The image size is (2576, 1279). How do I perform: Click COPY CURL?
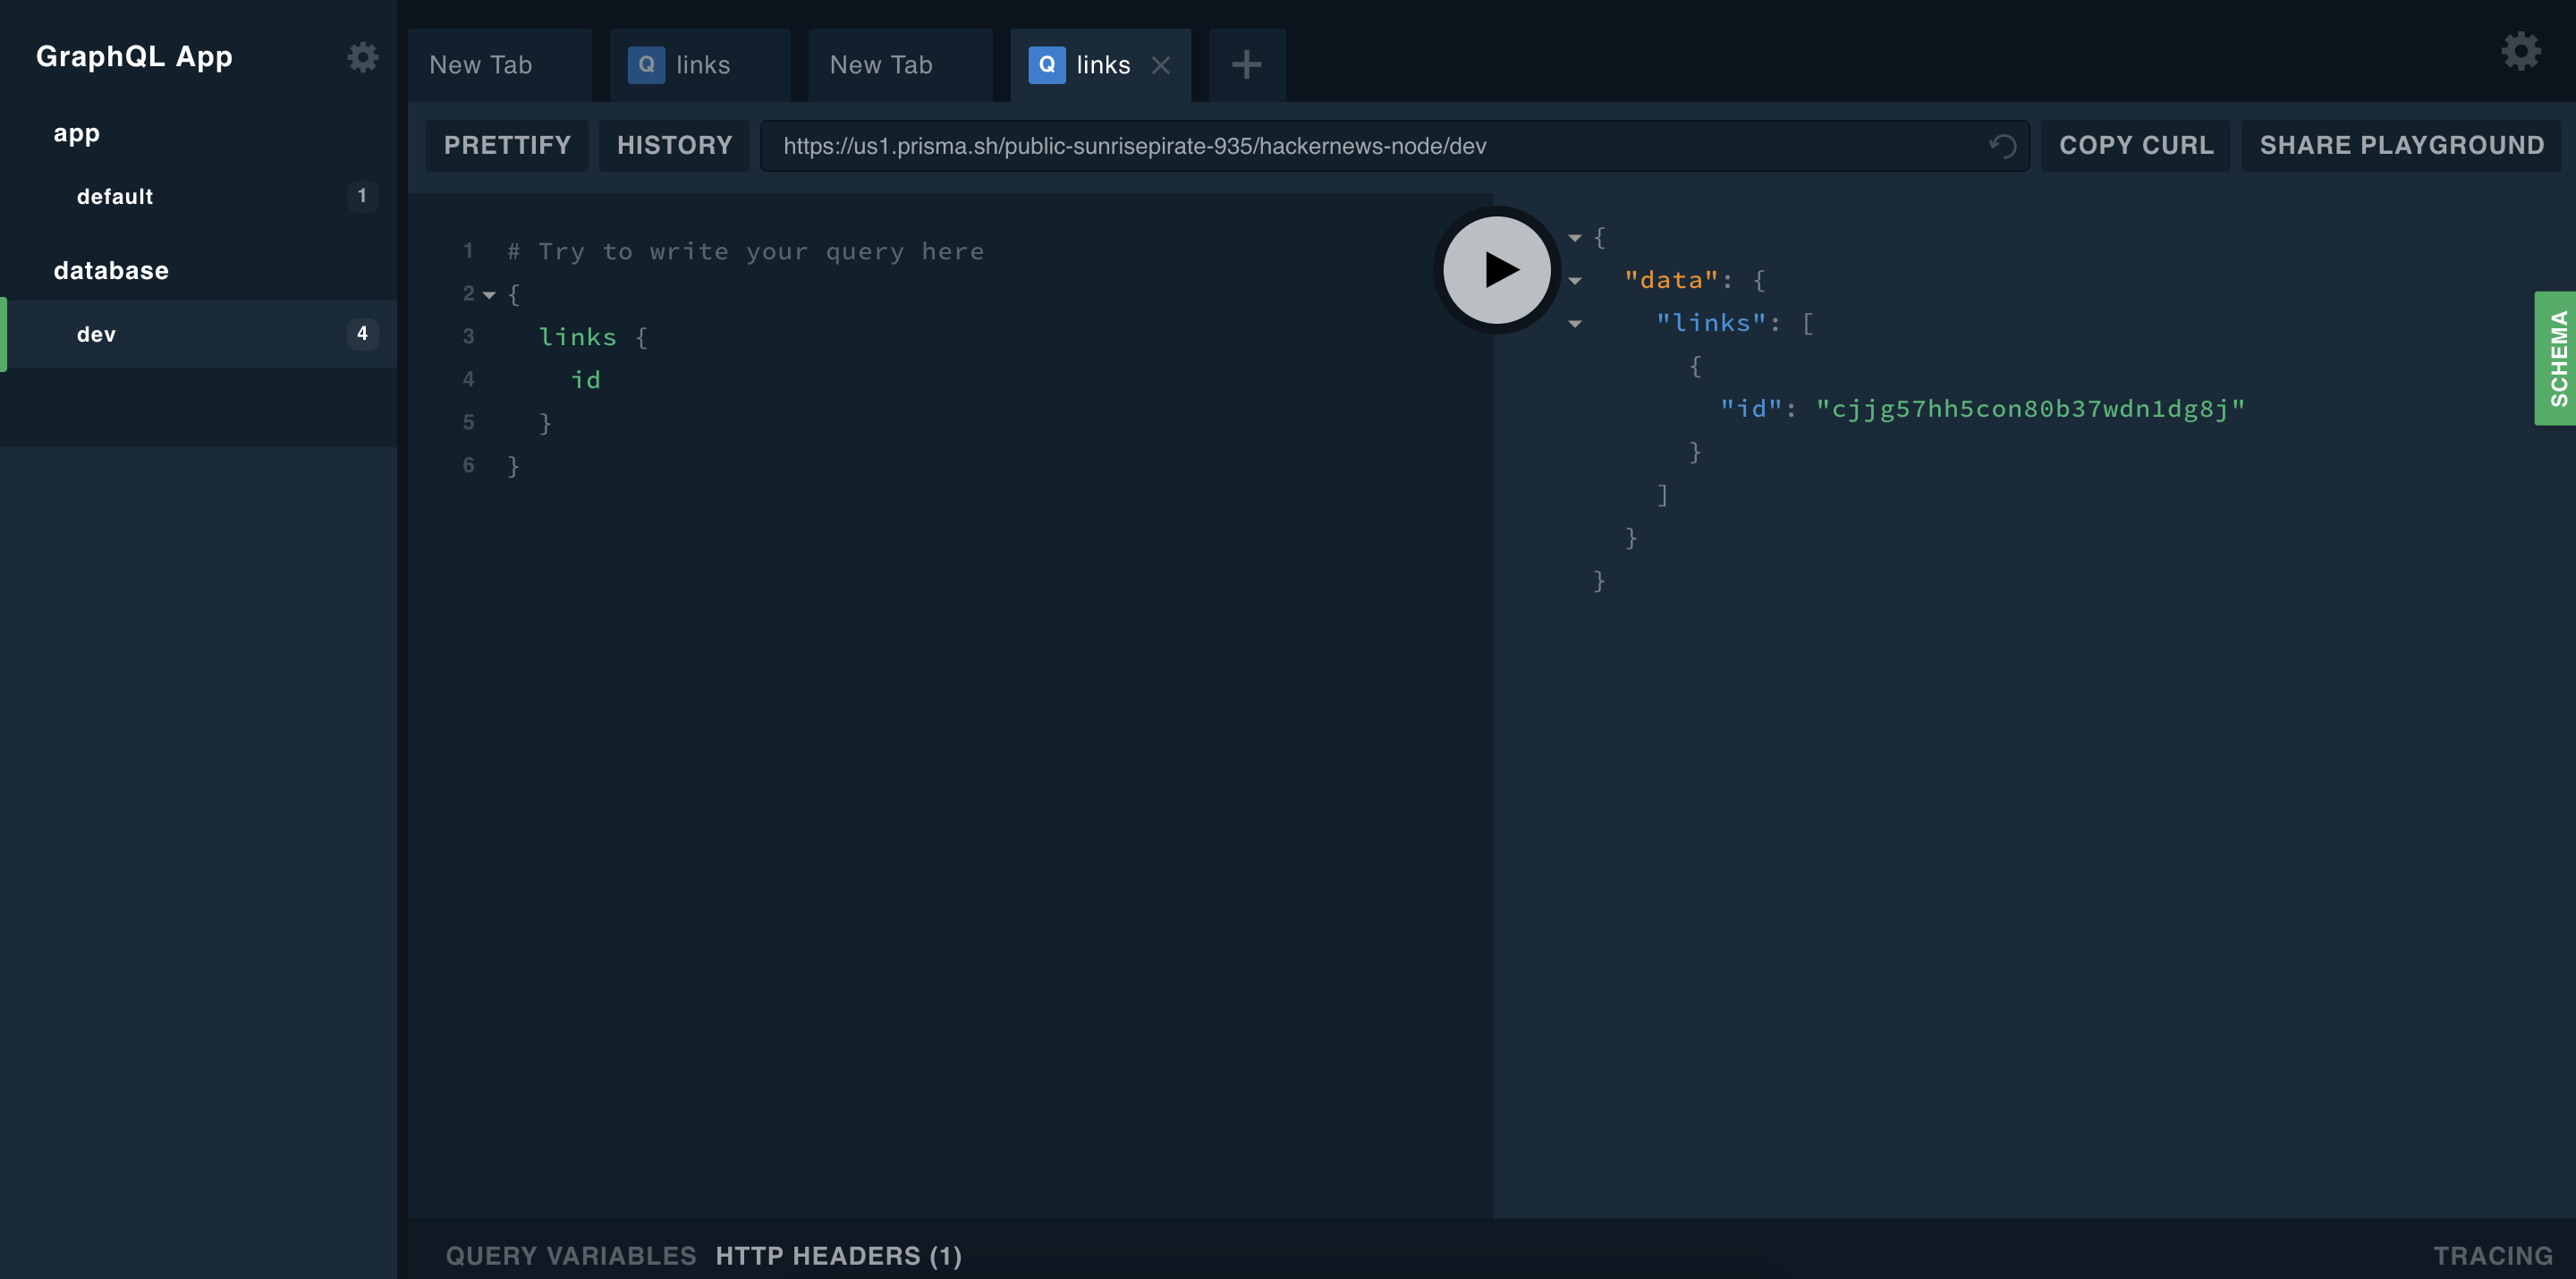[x=2135, y=145]
